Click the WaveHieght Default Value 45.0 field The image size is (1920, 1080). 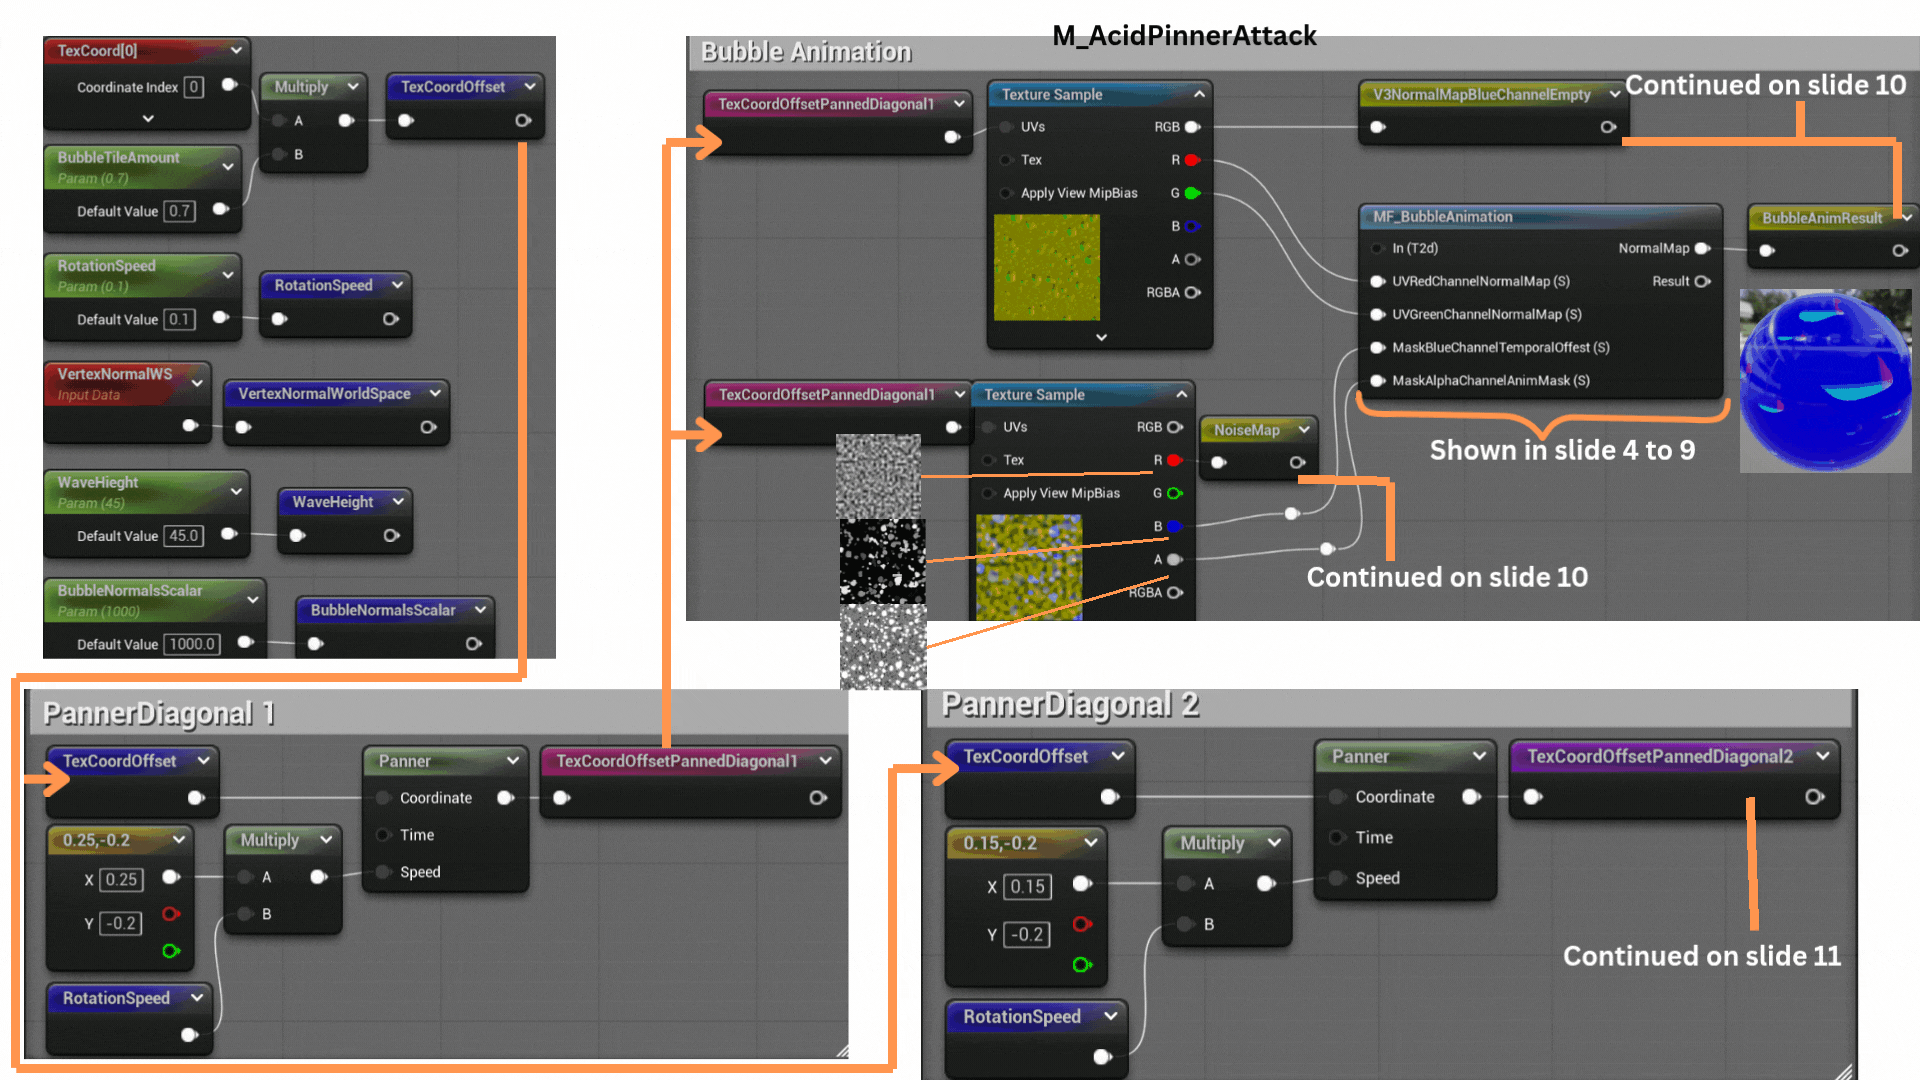pyautogui.click(x=183, y=536)
